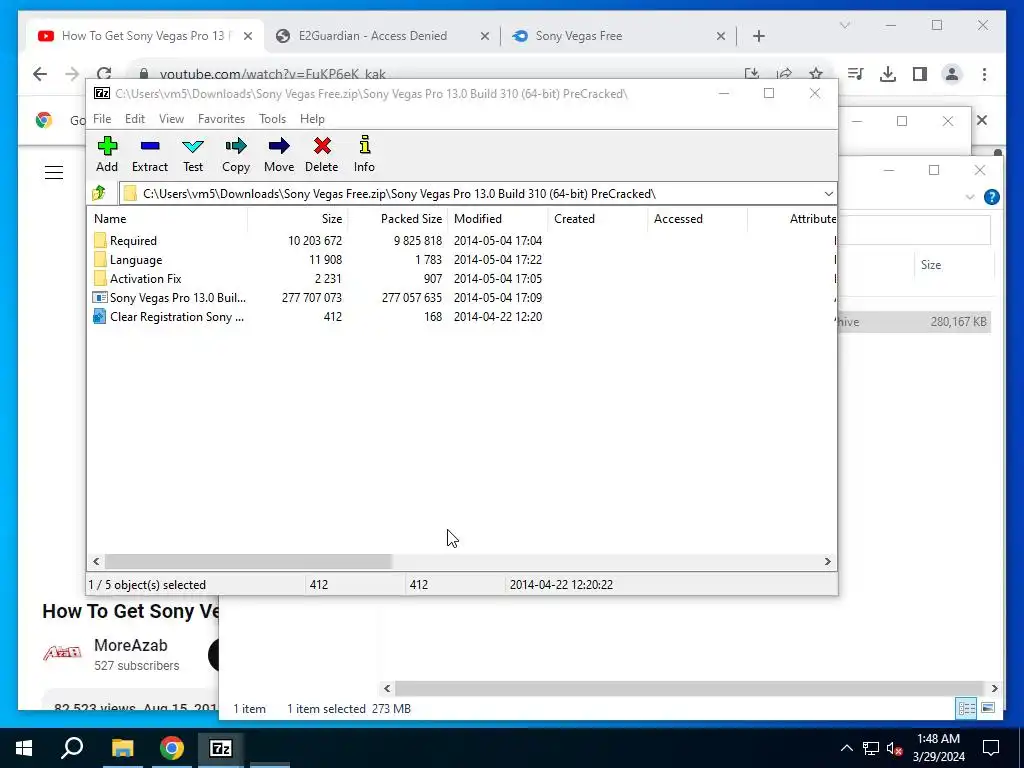1024x768 pixels.
Task: Open the Chrome downloads icon
Action: [888, 74]
